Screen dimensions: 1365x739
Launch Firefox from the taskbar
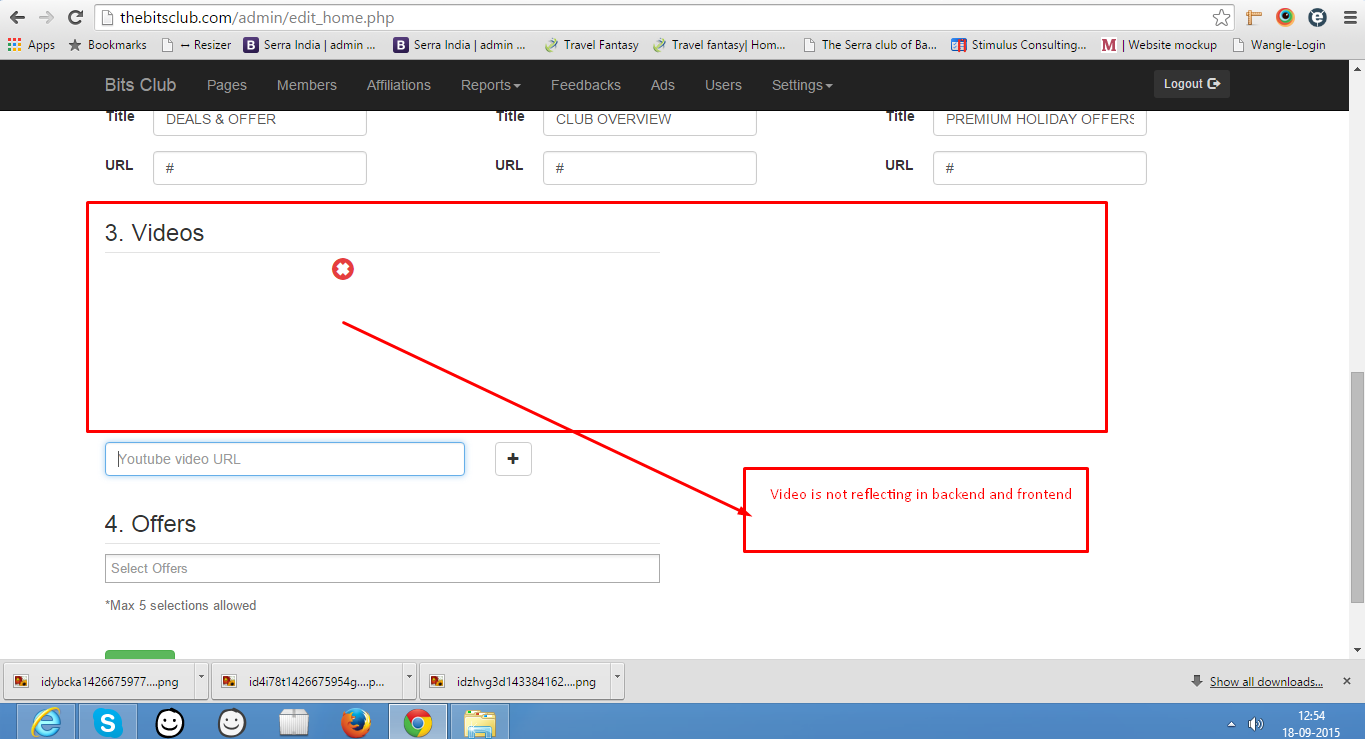(x=355, y=721)
